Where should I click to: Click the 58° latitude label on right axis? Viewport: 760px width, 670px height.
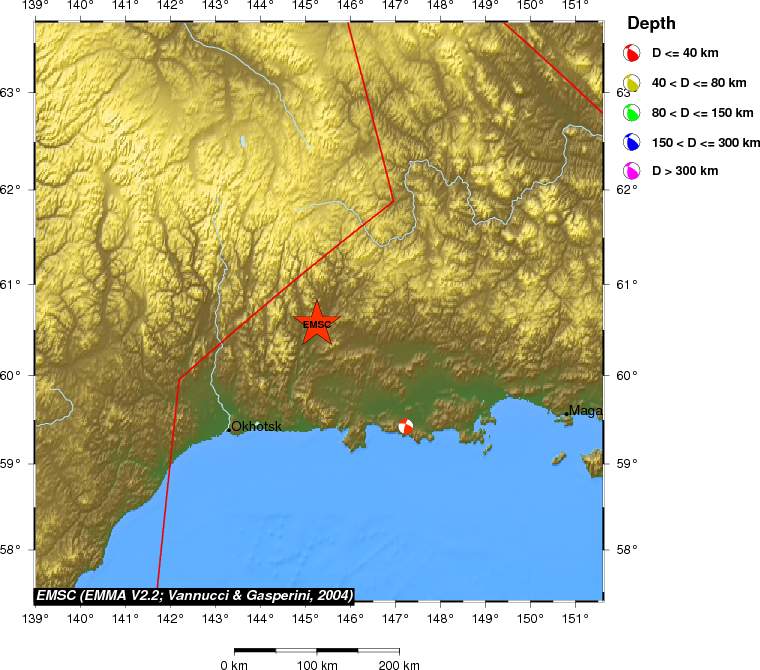[626, 549]
